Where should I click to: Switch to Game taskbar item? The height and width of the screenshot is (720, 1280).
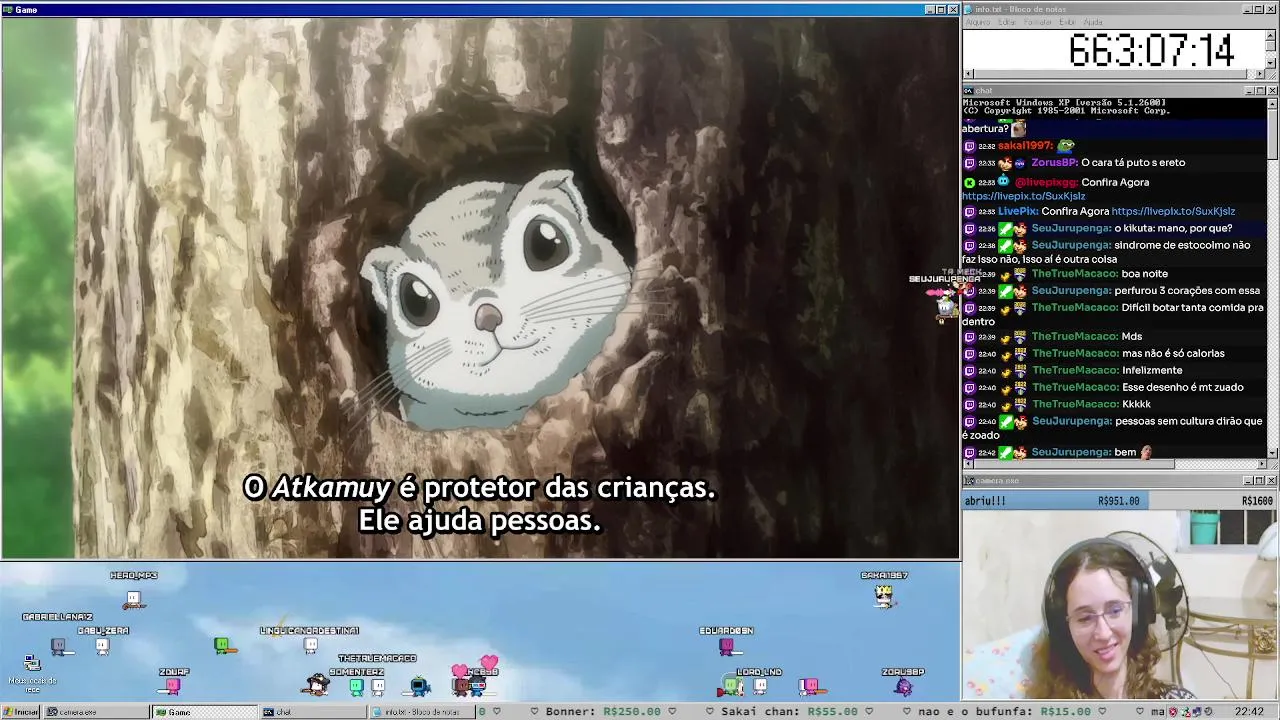click(205, 712)
